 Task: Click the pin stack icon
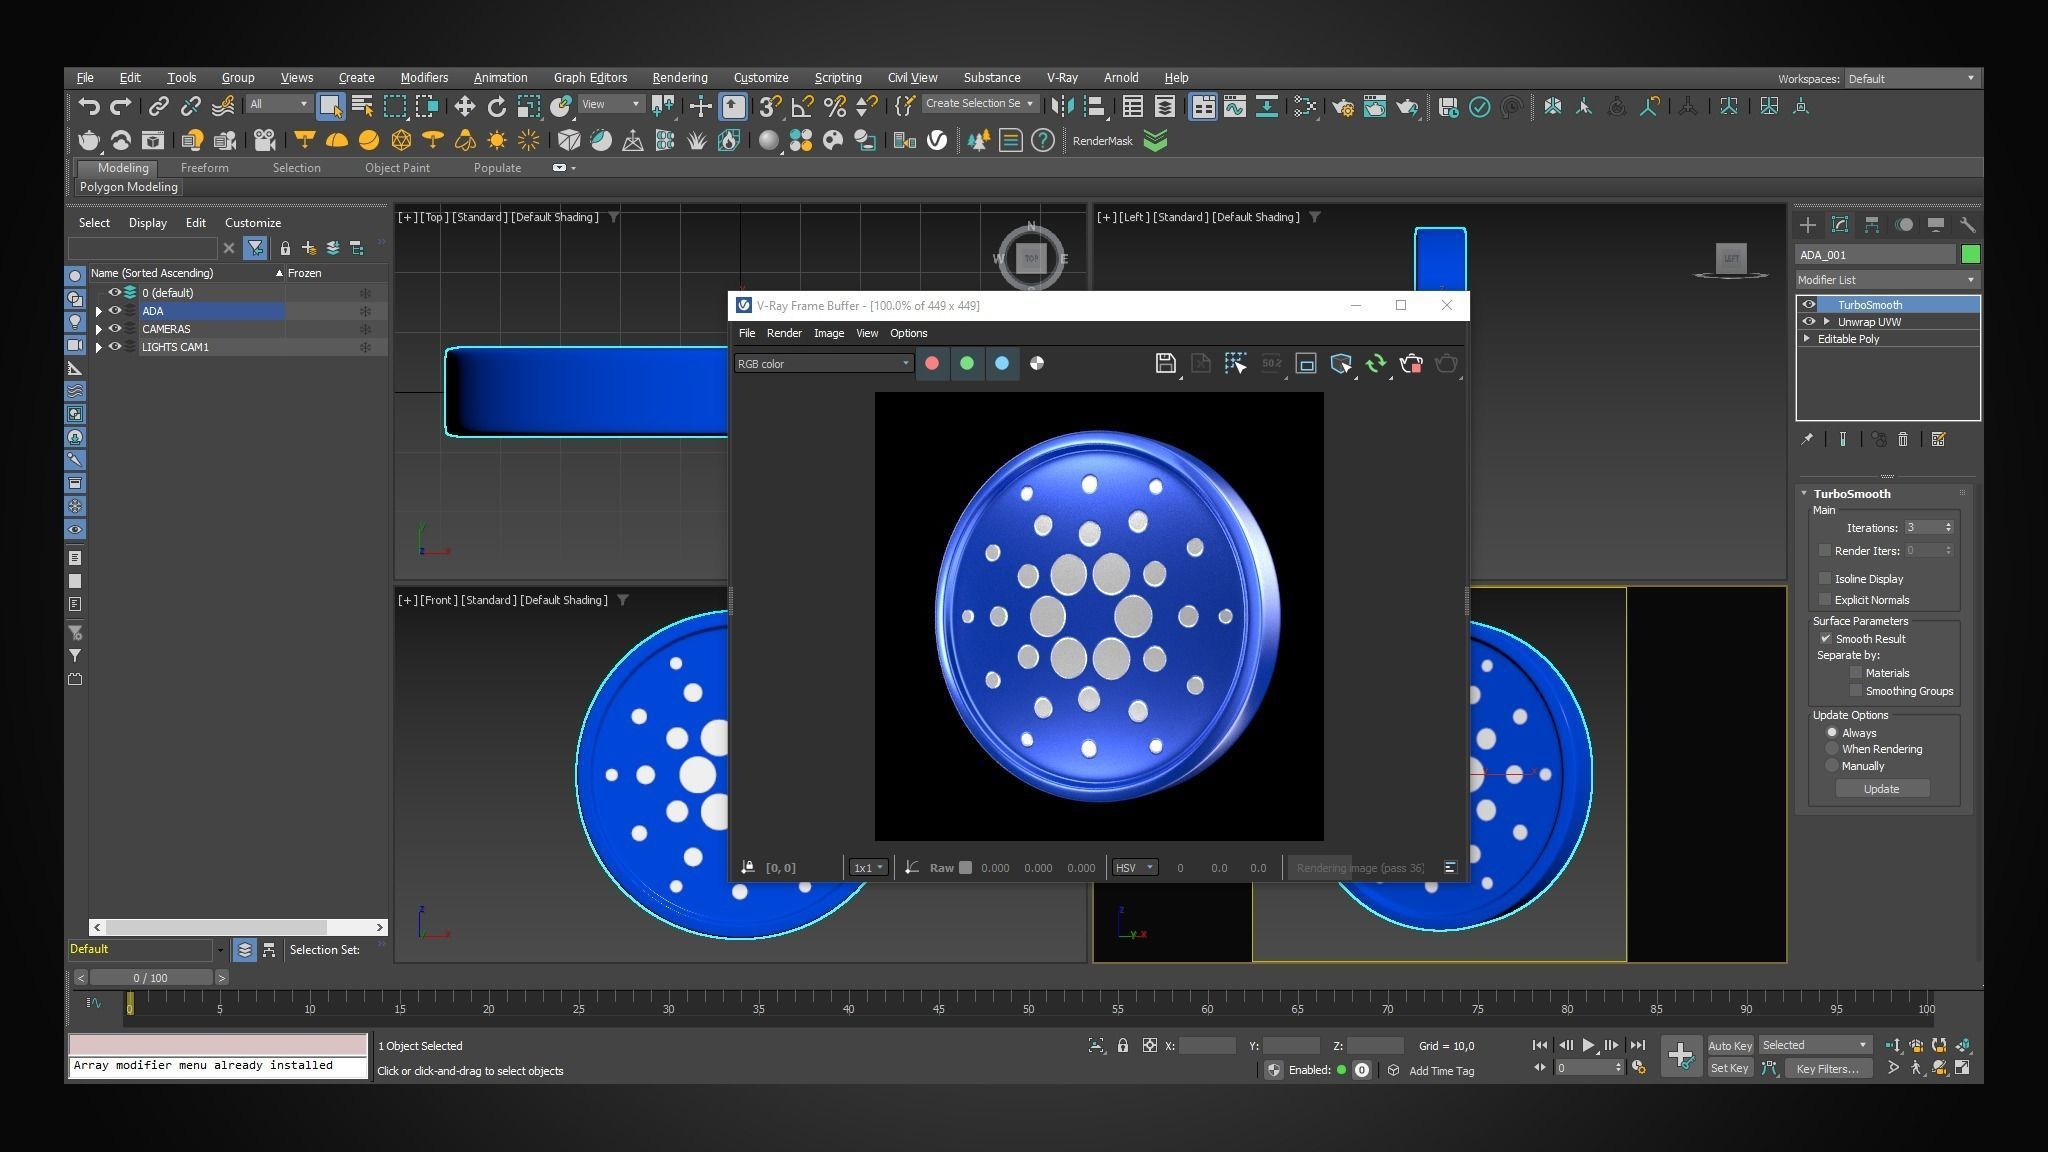[x=1807, y=440]
